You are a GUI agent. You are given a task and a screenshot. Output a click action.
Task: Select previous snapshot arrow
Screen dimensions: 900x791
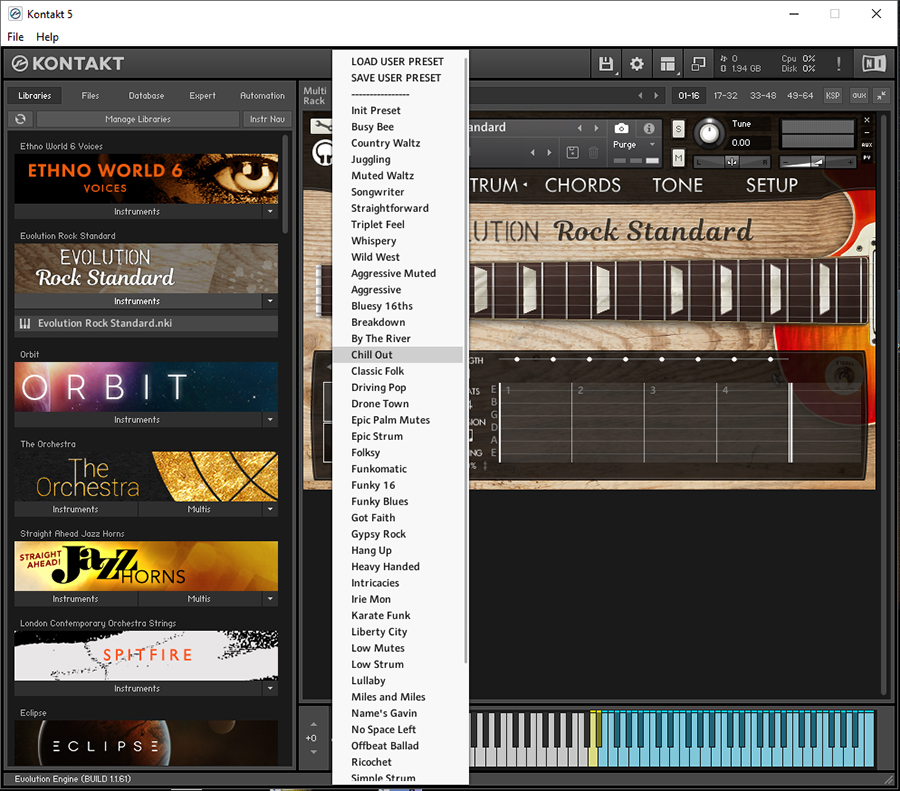533,152
